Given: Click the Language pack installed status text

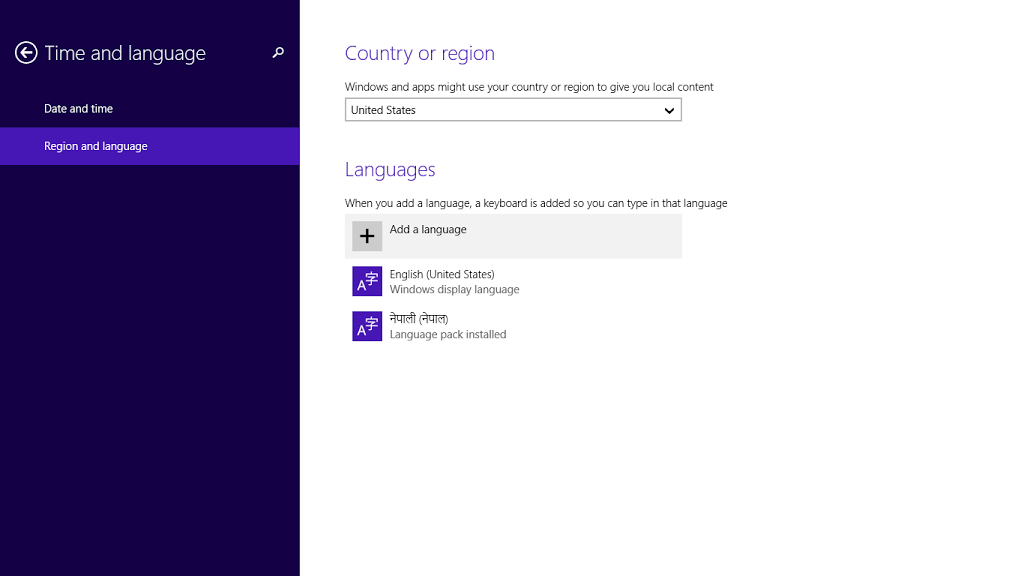Looking at the screenshot, I should (448, 335).
